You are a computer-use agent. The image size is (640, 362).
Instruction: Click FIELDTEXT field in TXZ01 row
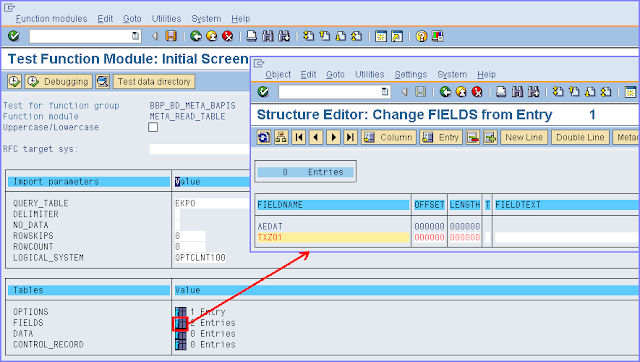[567, 238]
